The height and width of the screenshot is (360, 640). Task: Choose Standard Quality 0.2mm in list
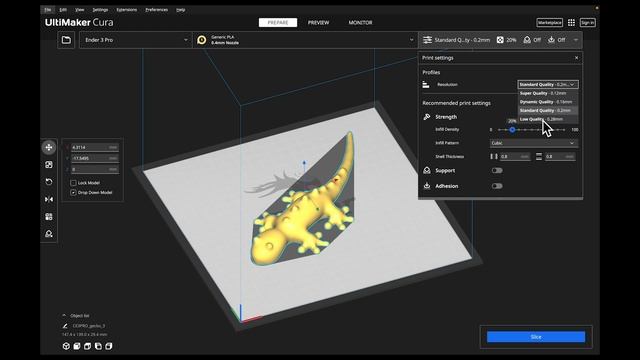548,110
